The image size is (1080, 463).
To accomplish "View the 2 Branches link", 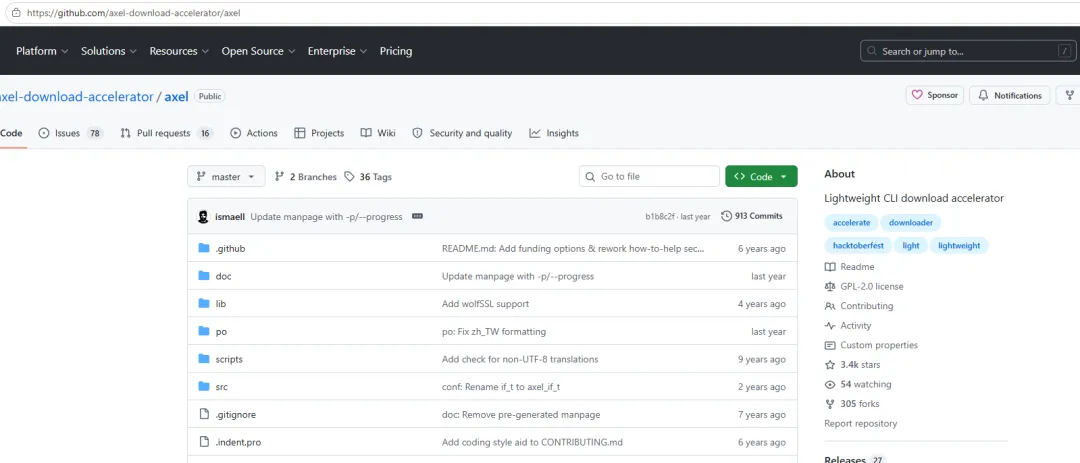I will (x=306, y=177).
